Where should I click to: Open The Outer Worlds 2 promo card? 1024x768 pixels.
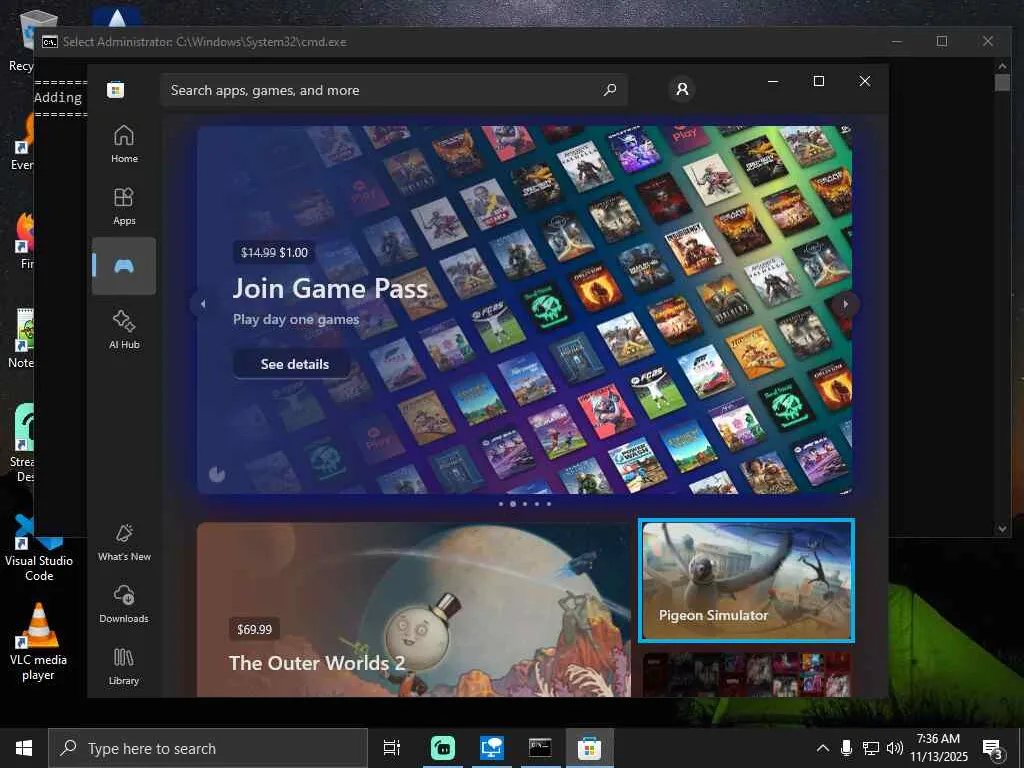click(413, 609)
